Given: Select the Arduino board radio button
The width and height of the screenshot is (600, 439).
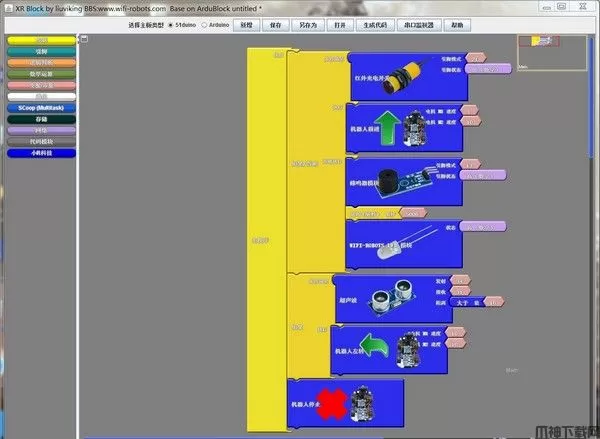Looking at the screenshot, I should [x=204, y=25].
